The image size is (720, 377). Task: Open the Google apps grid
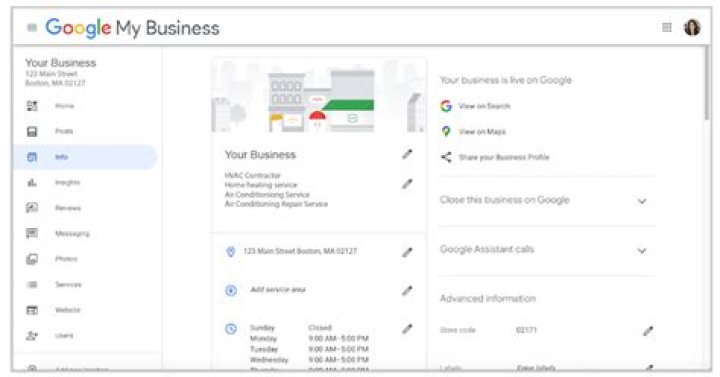pos(667,28)
